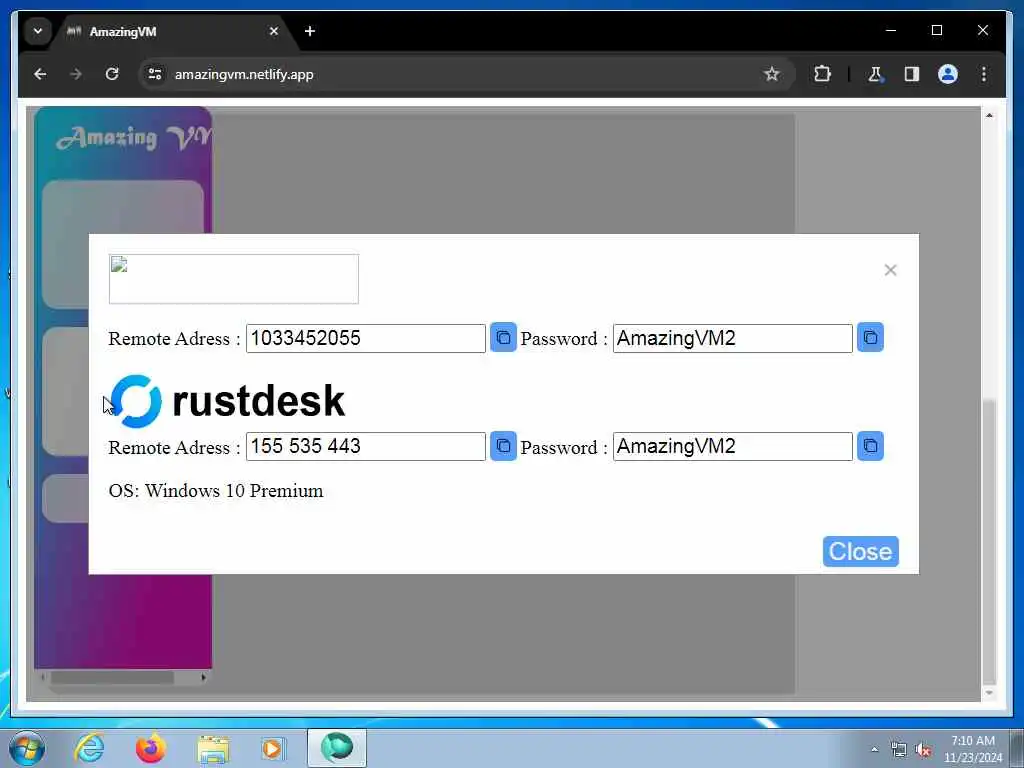
Task: Launch Internet Explorer from the taskbar
Action: click(89, 748)
